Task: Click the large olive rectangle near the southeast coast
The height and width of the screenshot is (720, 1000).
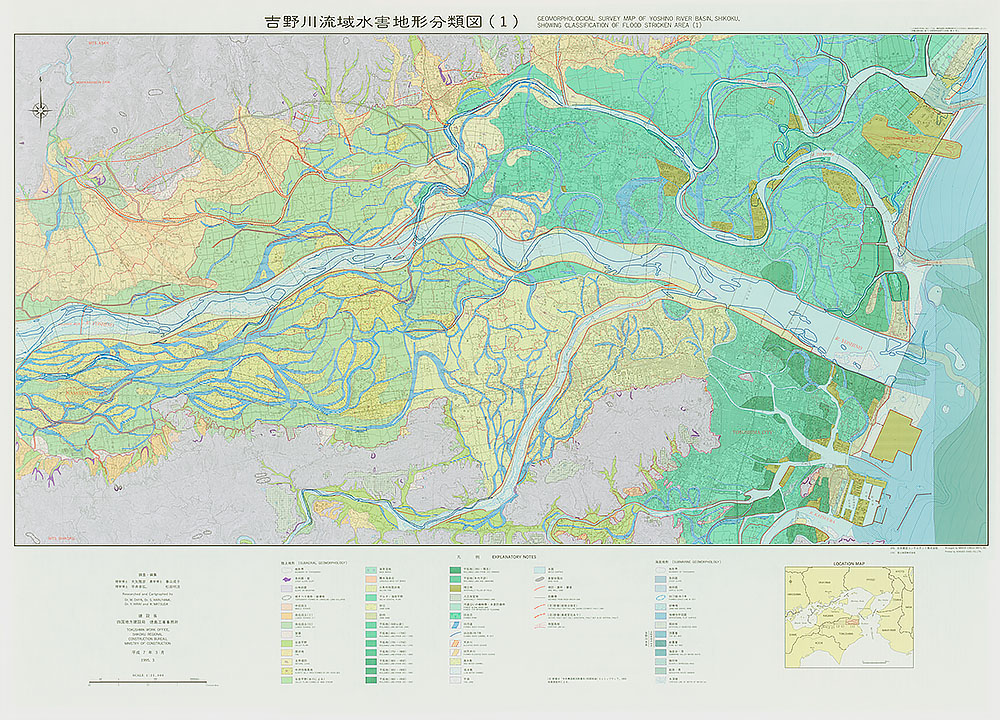Action: pyautogui.click(x=897, y=434)
